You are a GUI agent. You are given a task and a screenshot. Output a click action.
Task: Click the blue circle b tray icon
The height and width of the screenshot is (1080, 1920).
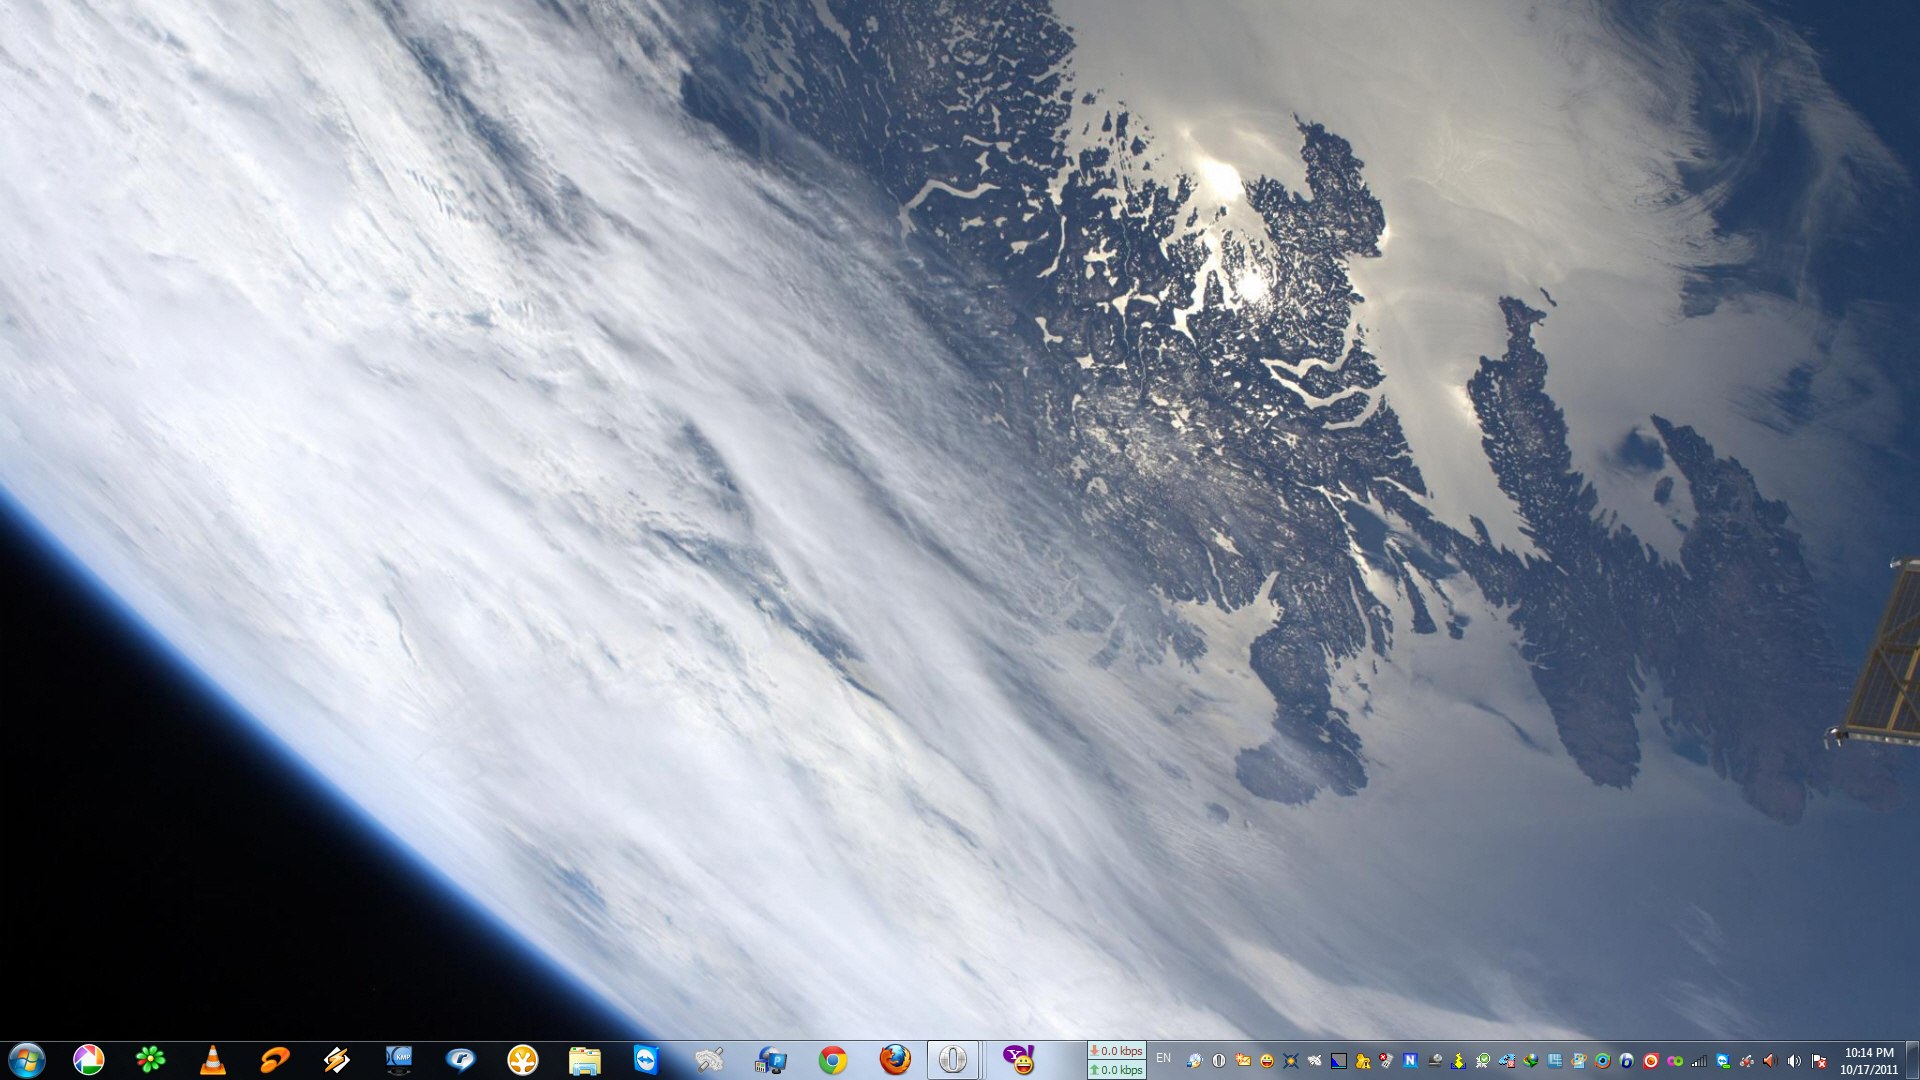click(1627, 1060)
